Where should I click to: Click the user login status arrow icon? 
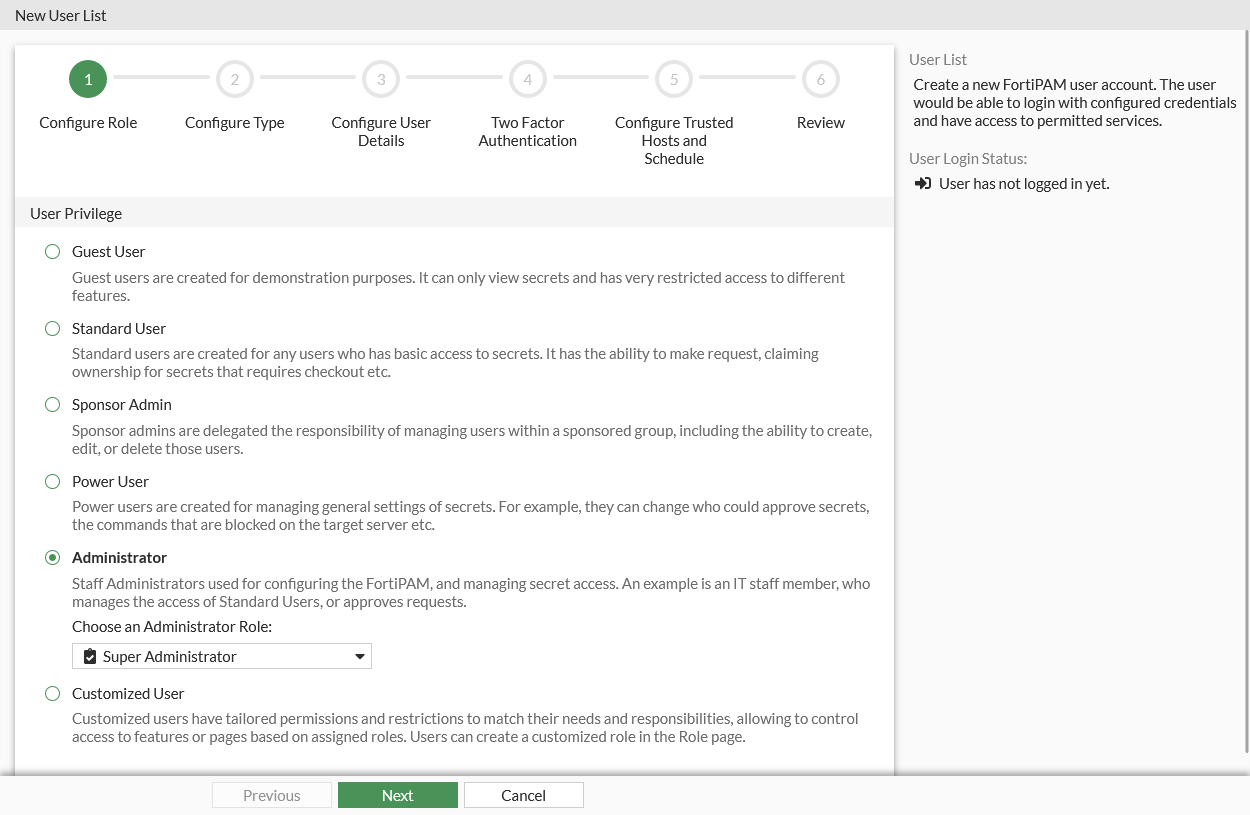(x=922, y=183)
